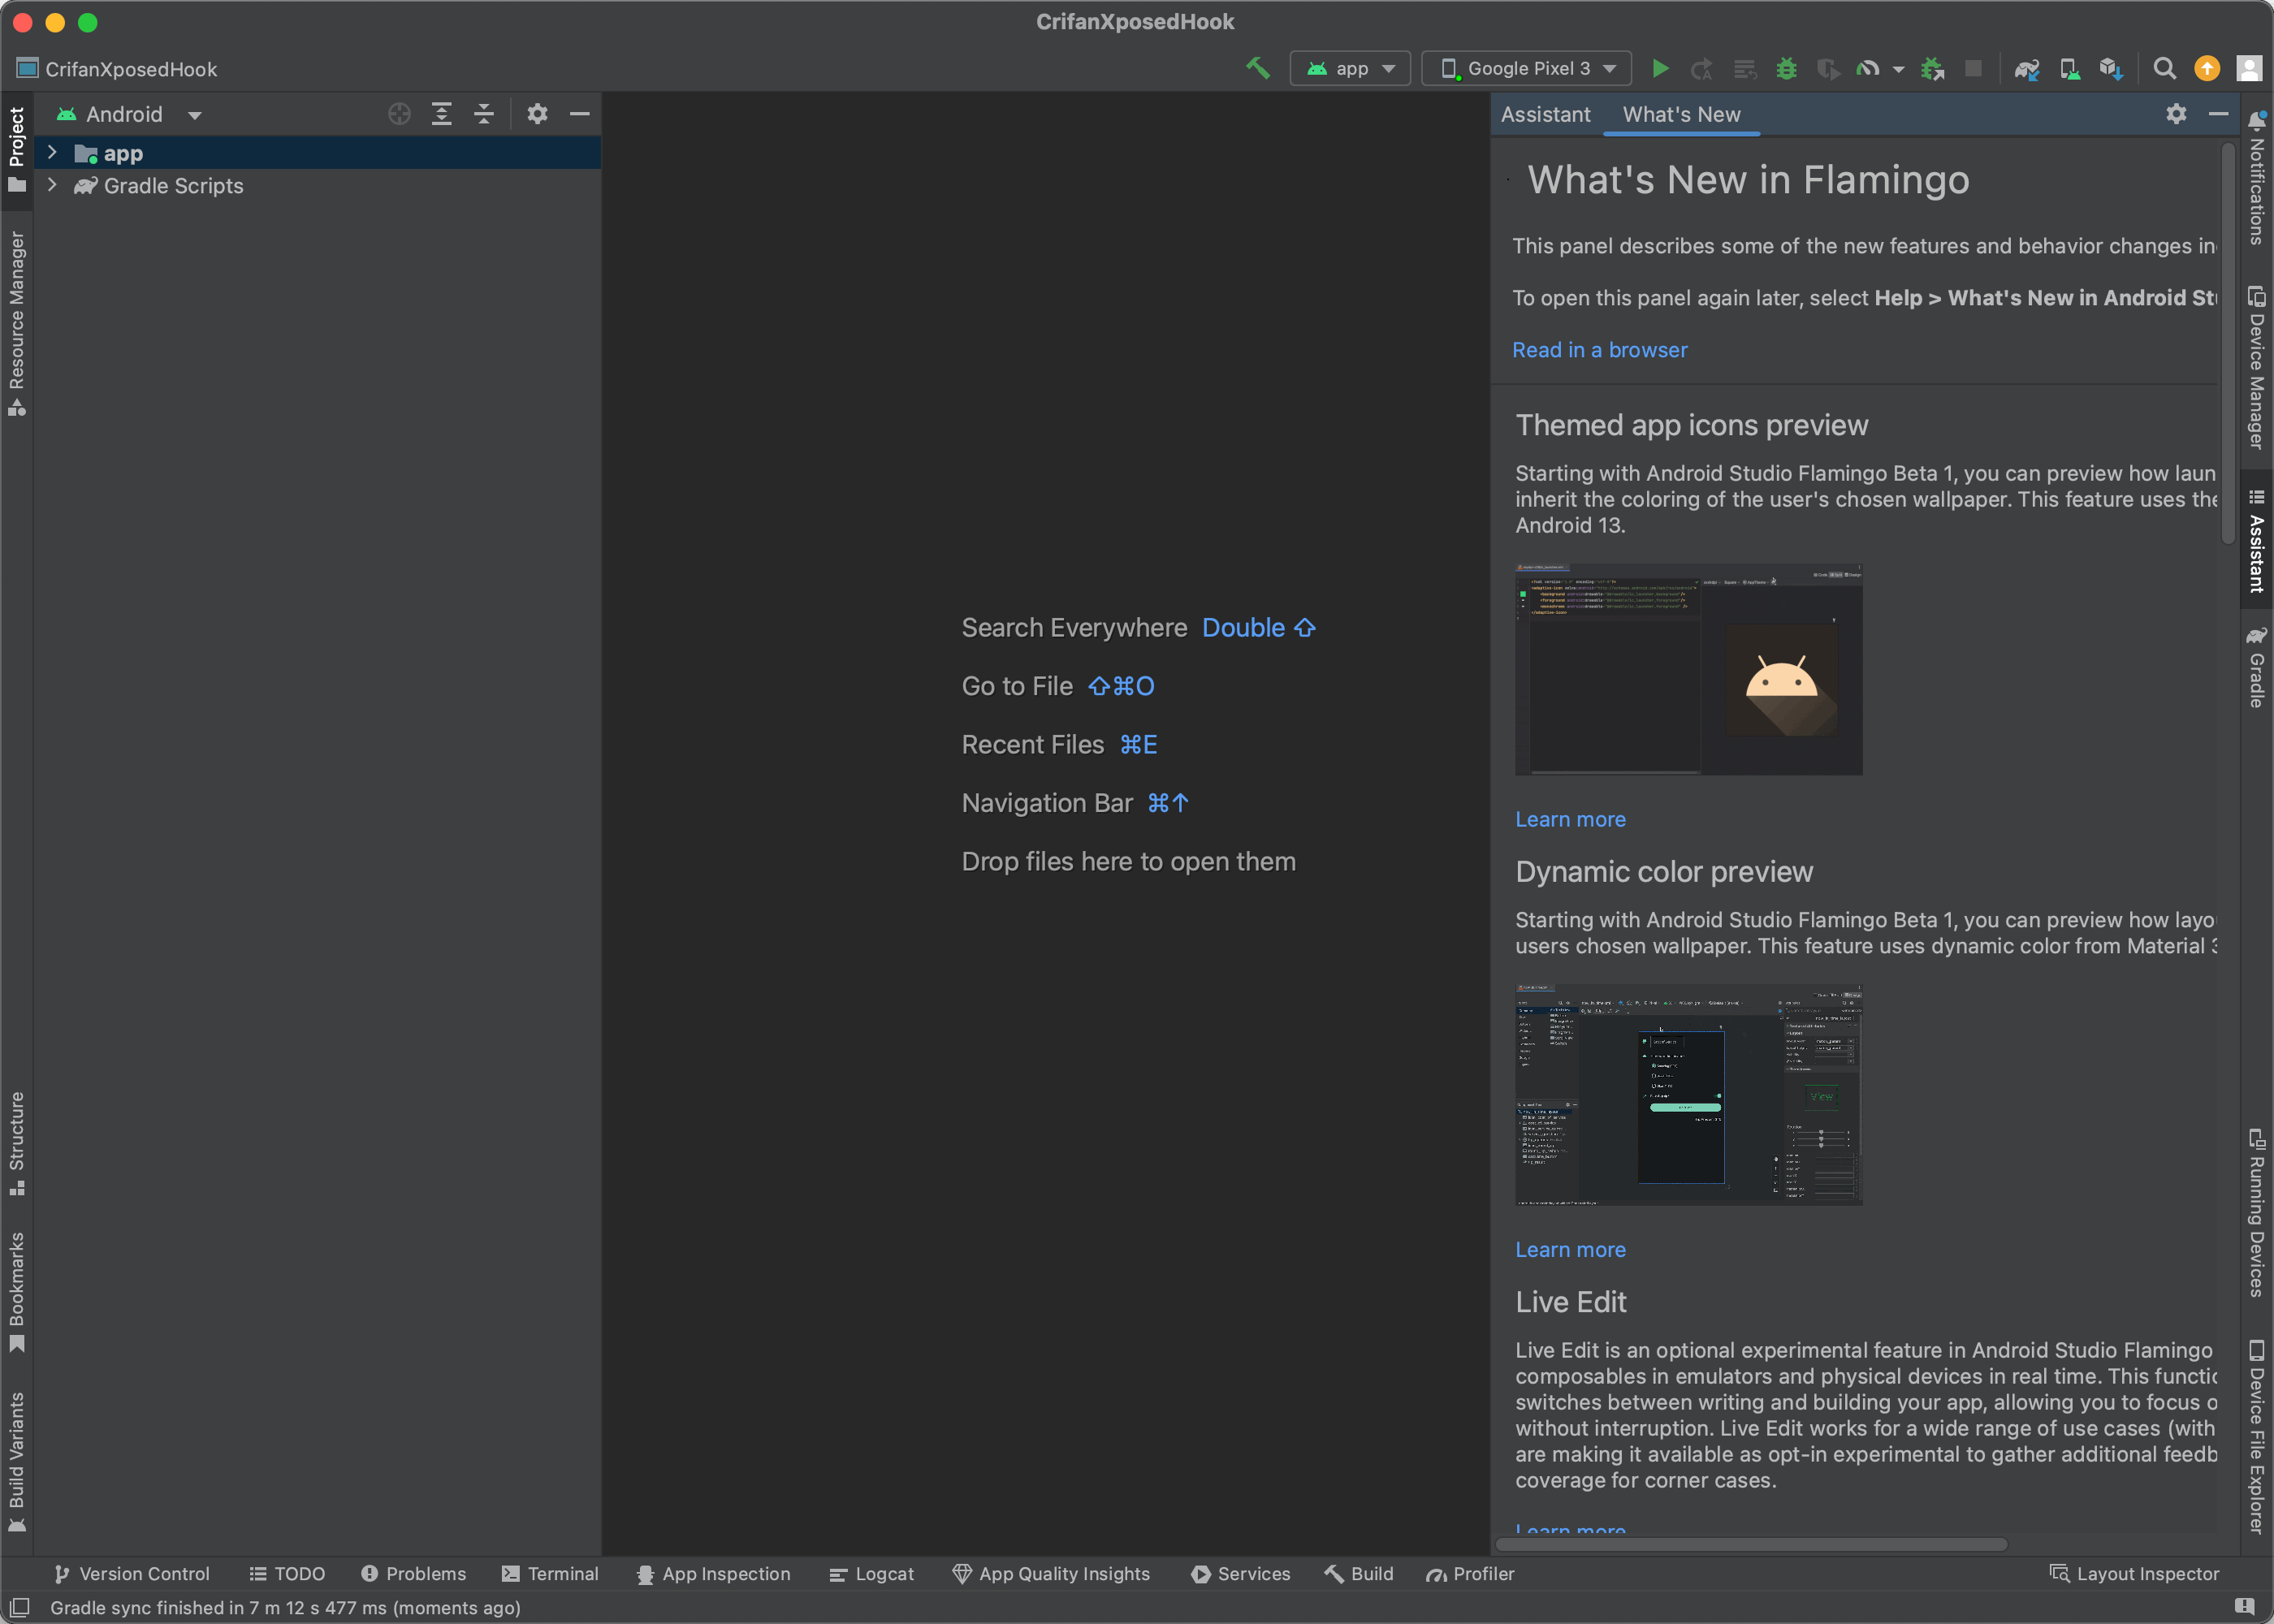Toggle the Notifications side panel
2274x1624 pixels.
point(2256,178)
